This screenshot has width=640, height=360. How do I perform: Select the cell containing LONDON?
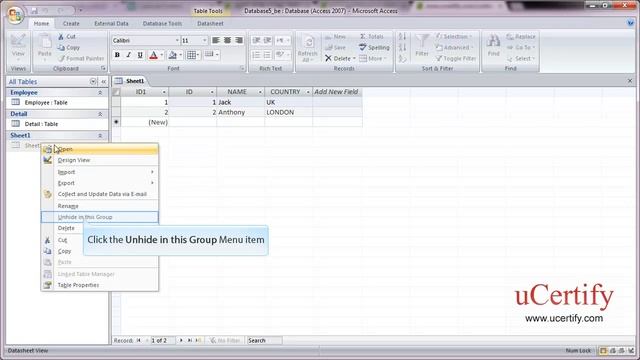click(x=289, y=112)
